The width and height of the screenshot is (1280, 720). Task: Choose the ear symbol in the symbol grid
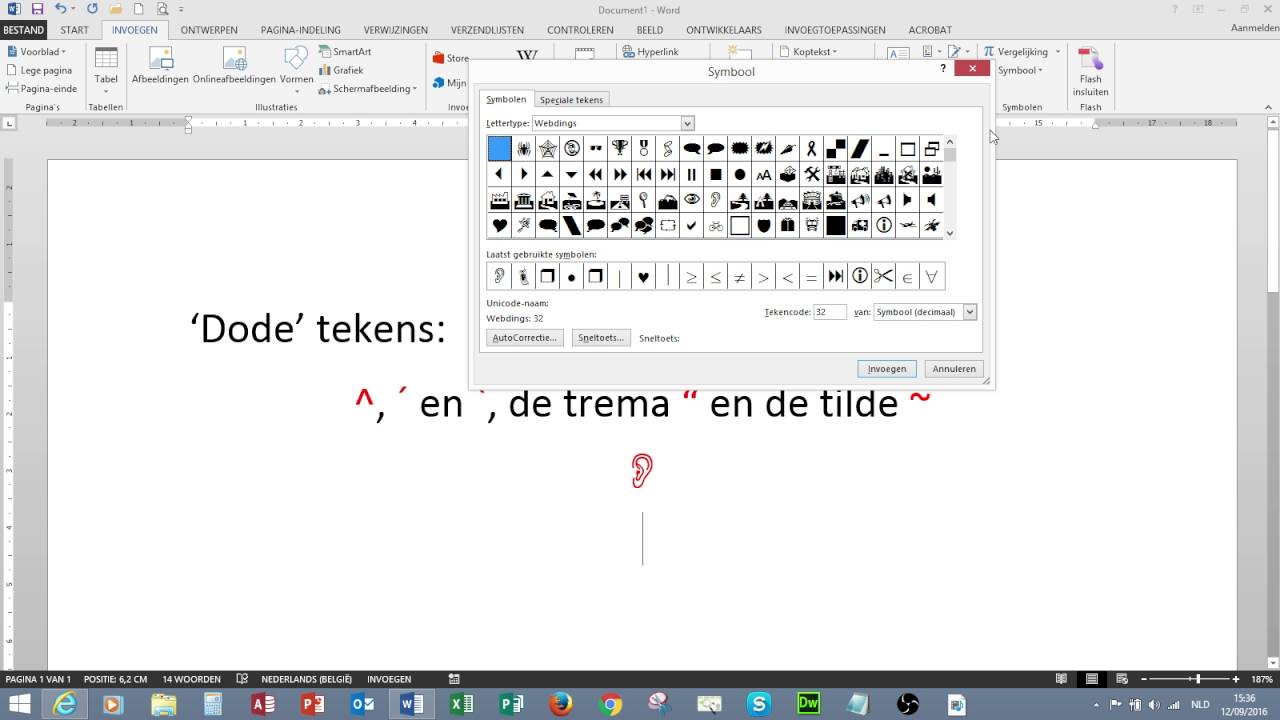click(716, 200)
